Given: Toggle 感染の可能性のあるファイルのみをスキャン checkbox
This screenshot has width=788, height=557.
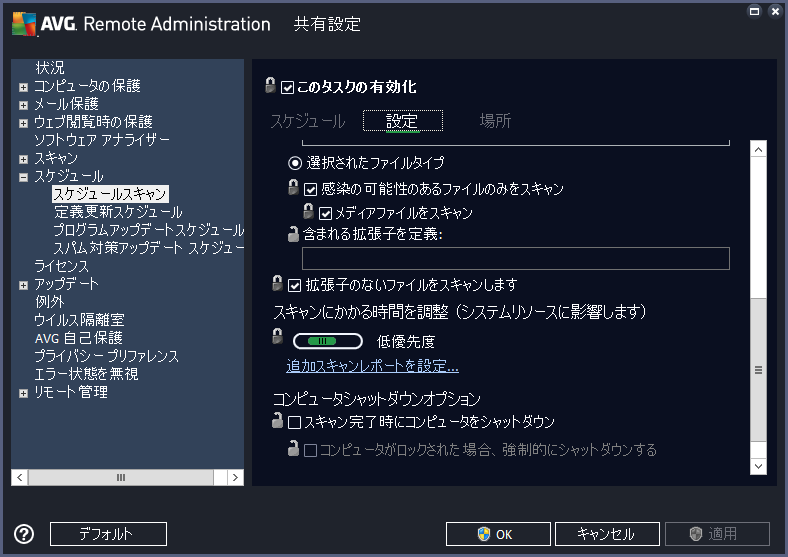Looking at the screenshot, I should [311, 190].
